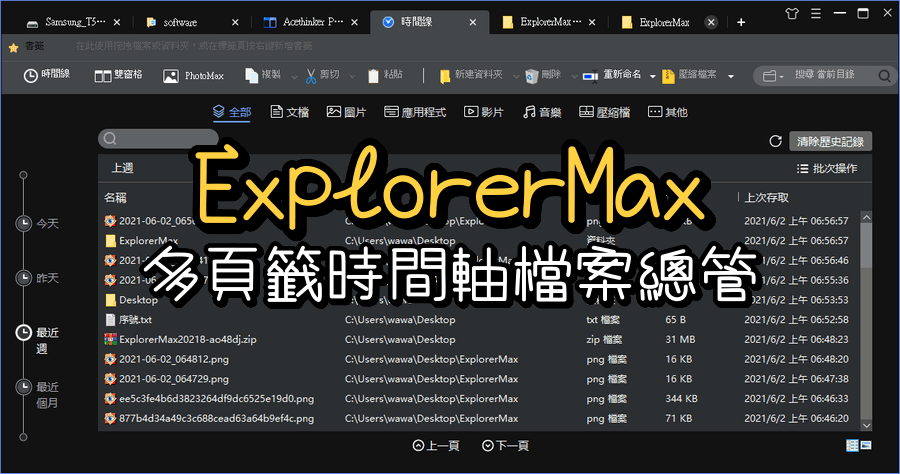Image resolution: width=900 pixels, height=474 pixels.
Task: Select 2021-06-02_064812.png file
Action: tap(174, 359)
